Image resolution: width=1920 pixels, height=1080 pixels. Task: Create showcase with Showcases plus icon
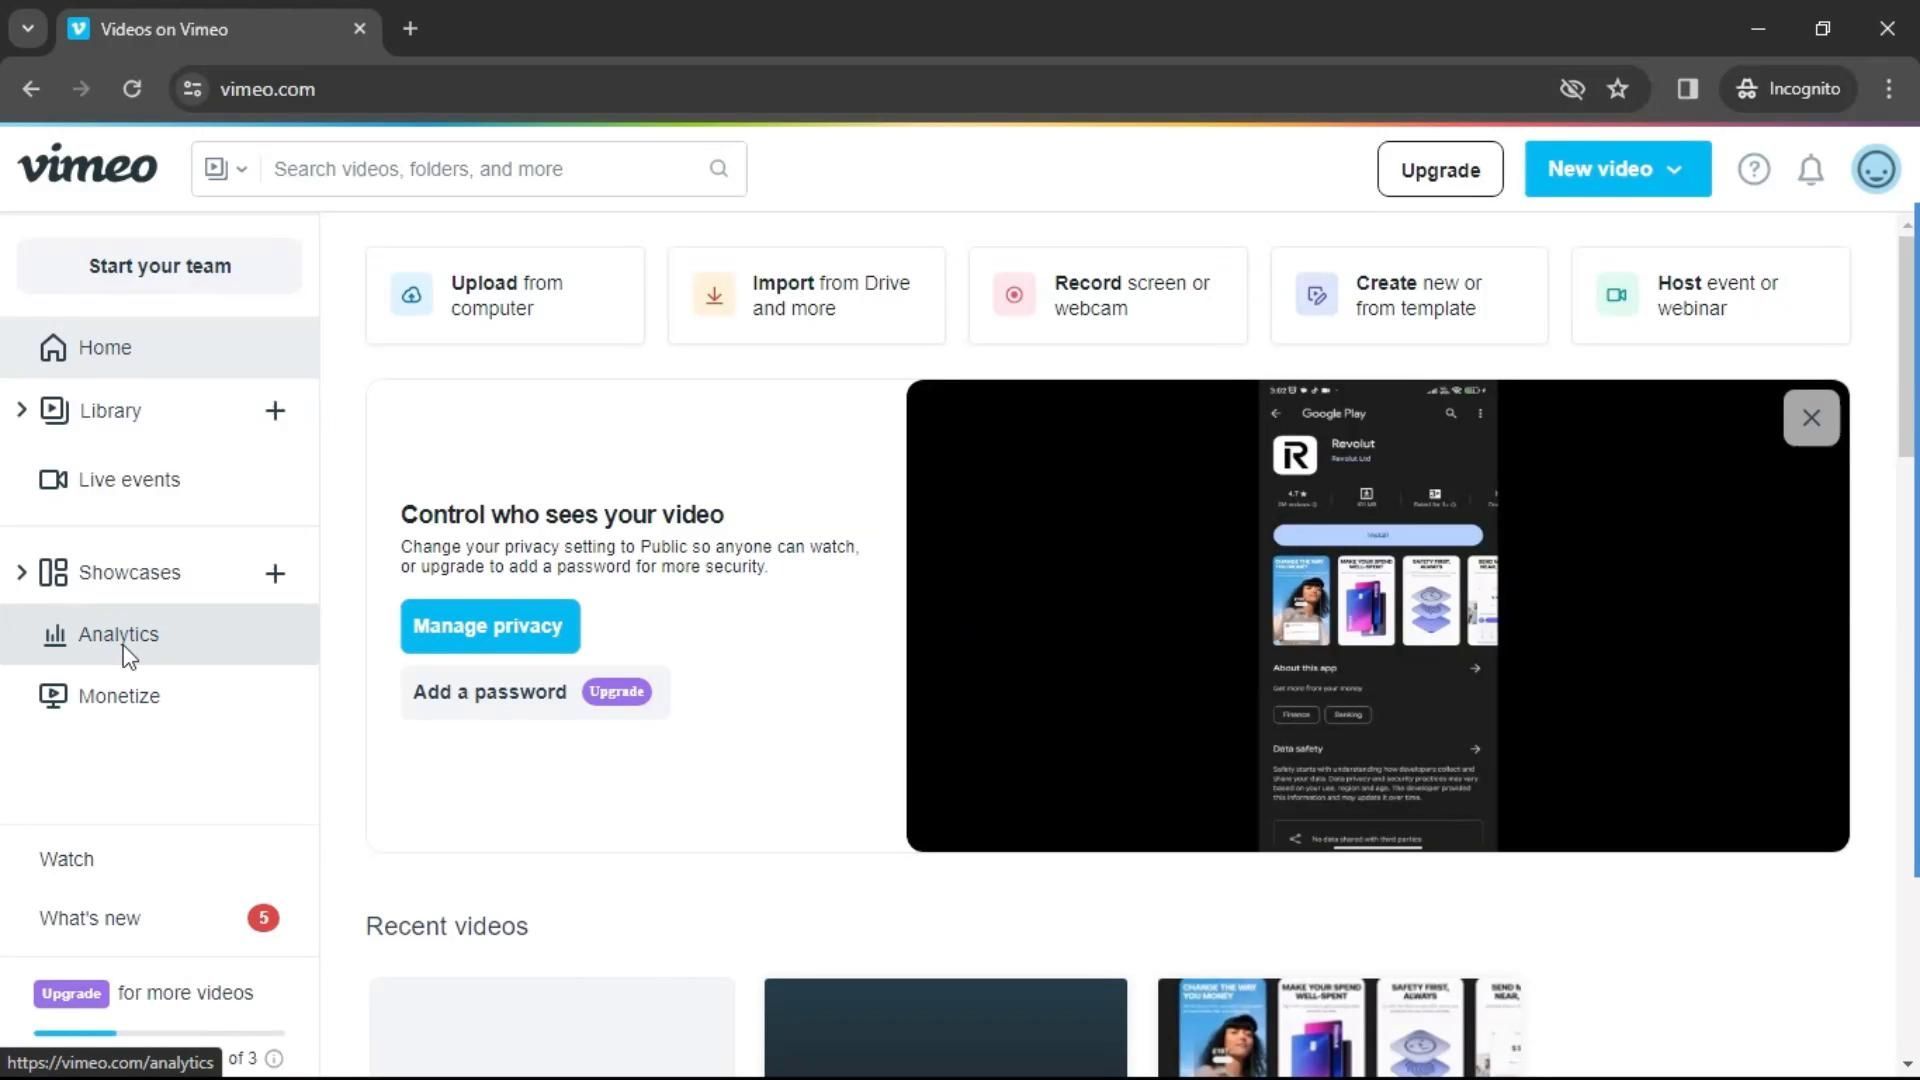[275, 573]
